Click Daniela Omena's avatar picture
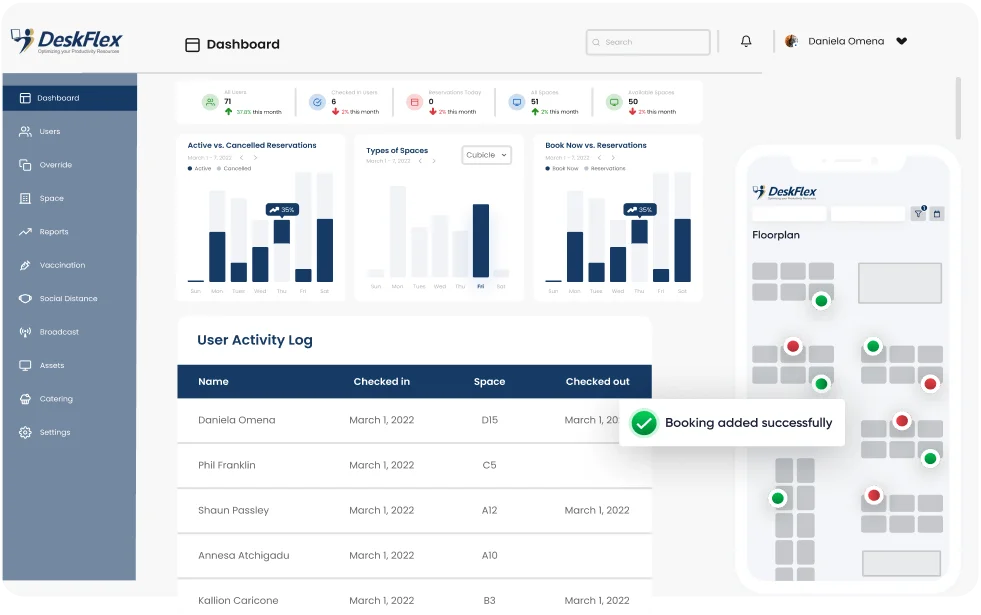The height and width of the screenshot is (615, 981). (x=791, y=41)
